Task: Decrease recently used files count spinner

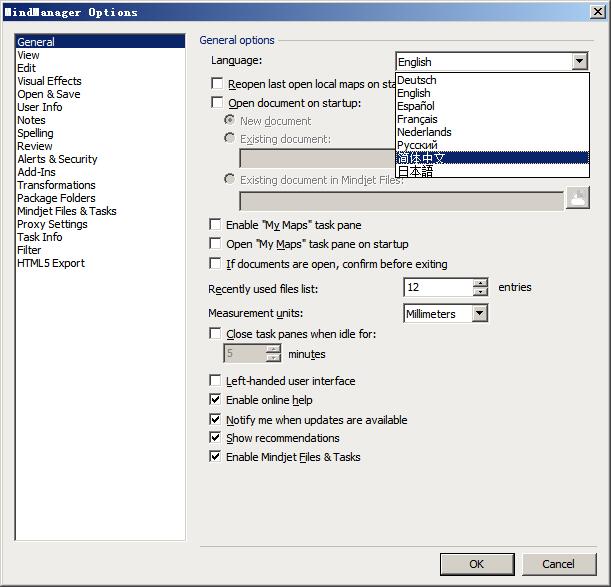Action: tap(480, 292)
